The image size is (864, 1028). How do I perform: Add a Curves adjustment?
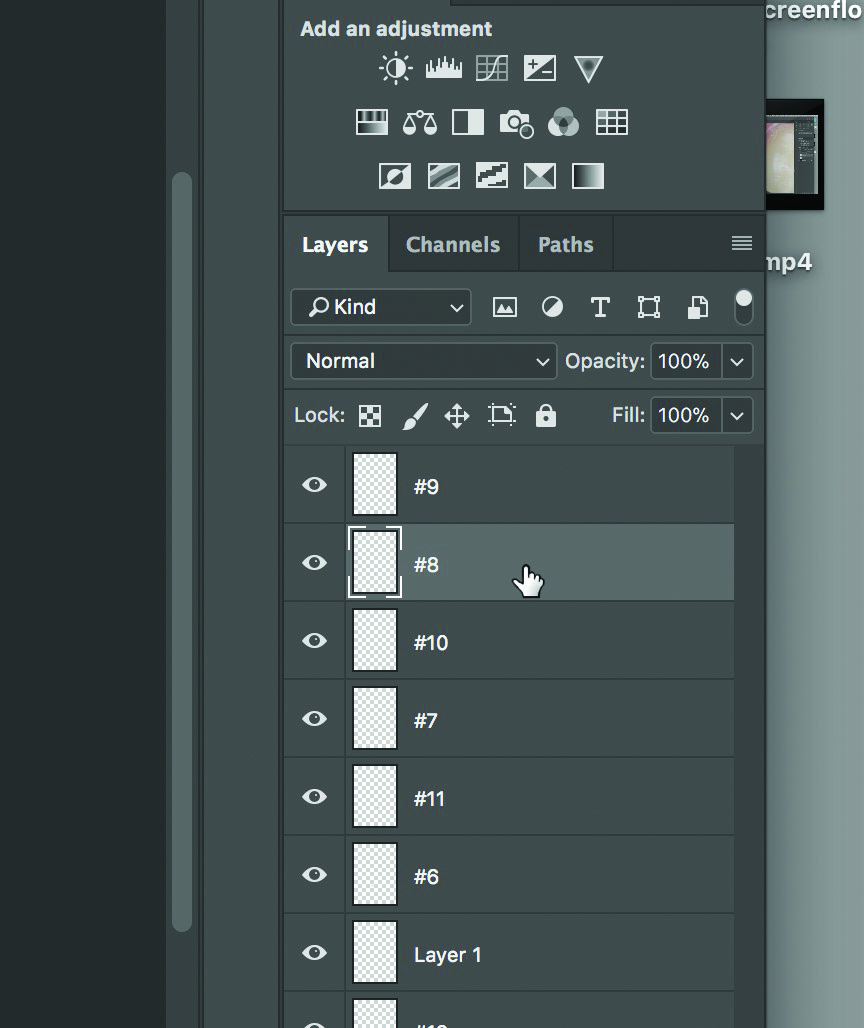click(492, 68)
